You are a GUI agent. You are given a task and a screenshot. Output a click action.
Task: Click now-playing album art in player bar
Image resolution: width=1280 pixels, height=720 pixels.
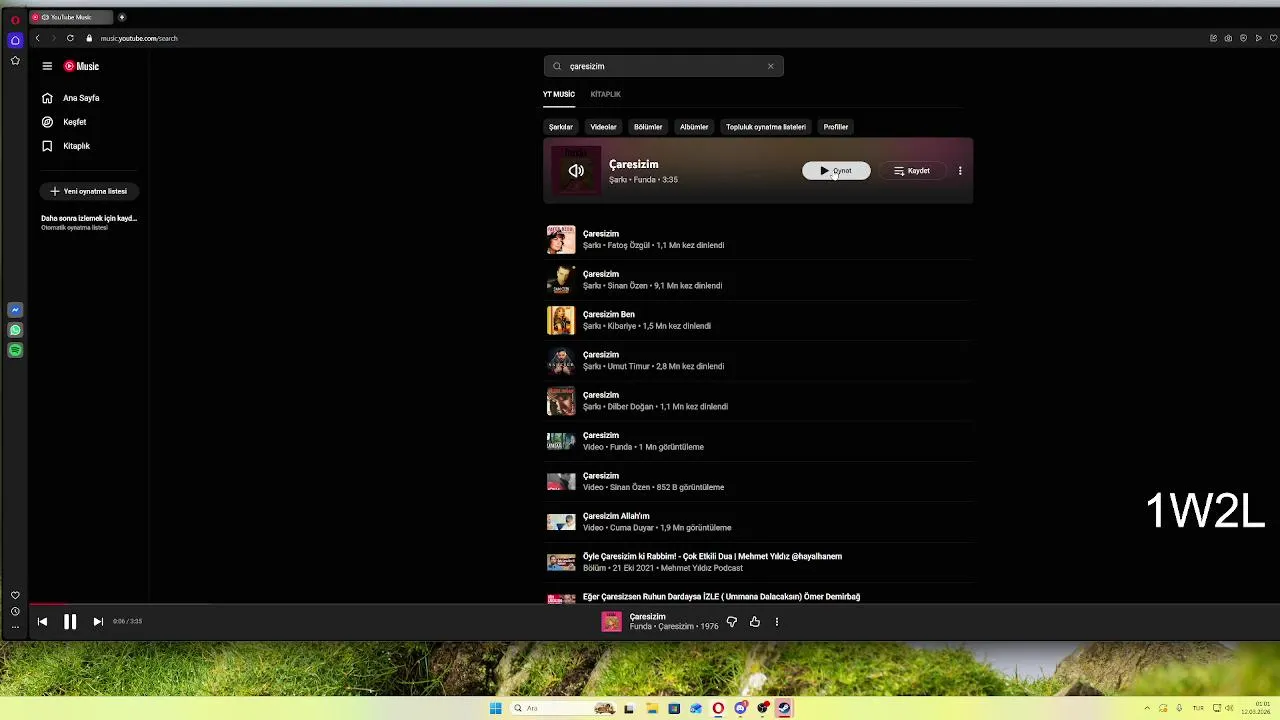pos(611,622)
